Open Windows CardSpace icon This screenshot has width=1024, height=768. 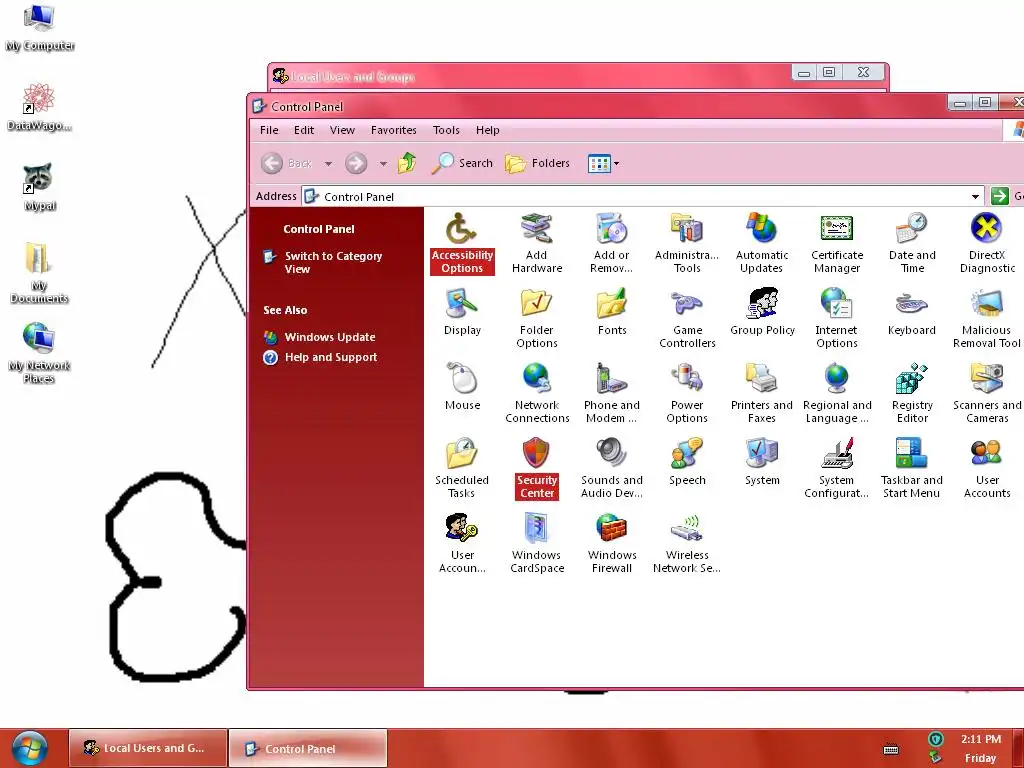[537, 543]
